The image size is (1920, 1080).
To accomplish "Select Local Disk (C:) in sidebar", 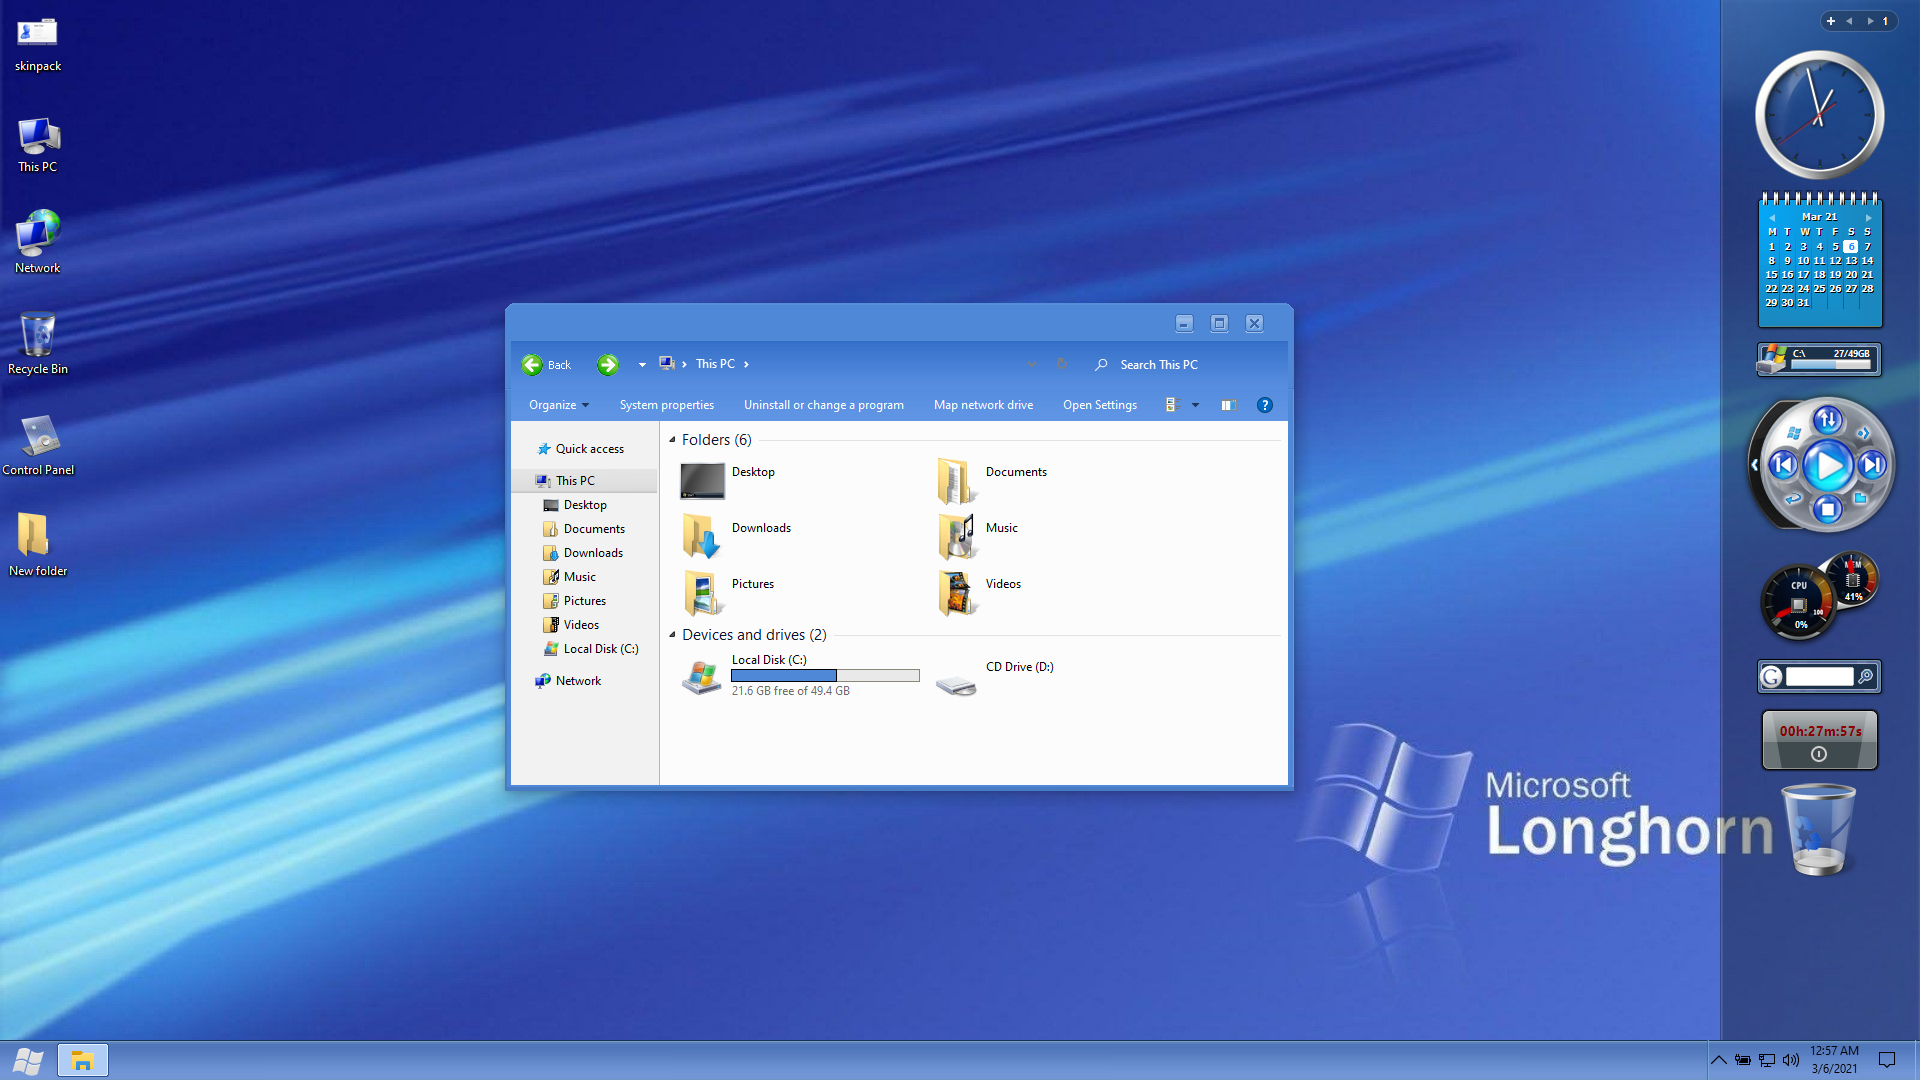I will 600,649.
